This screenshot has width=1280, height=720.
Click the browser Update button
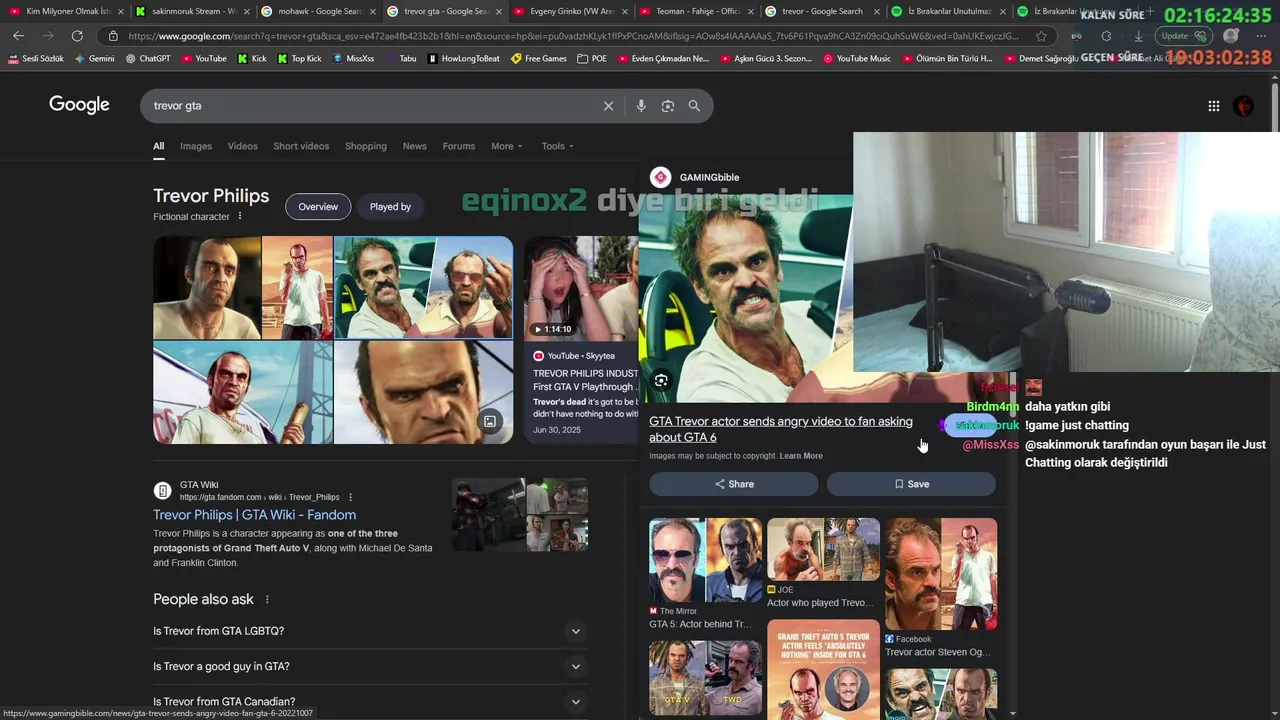tap(1183, 36)
